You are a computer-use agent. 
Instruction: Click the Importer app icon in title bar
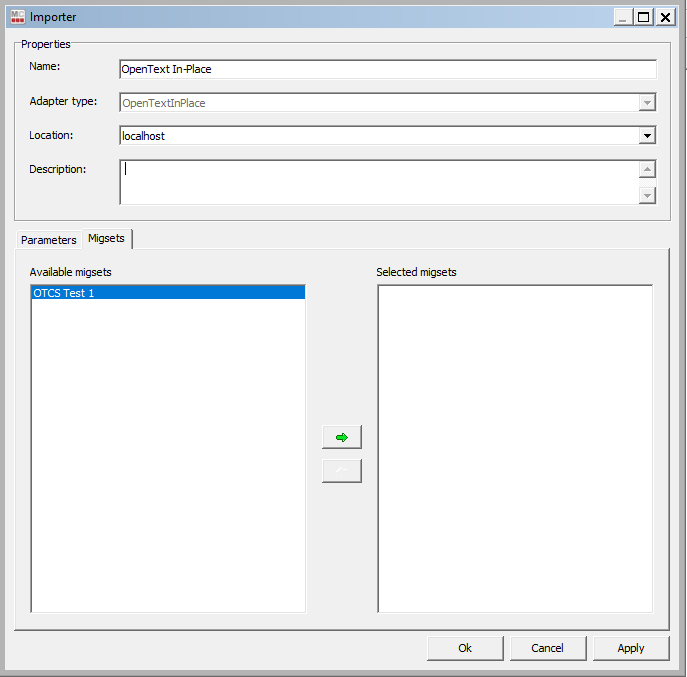(17, 16)
